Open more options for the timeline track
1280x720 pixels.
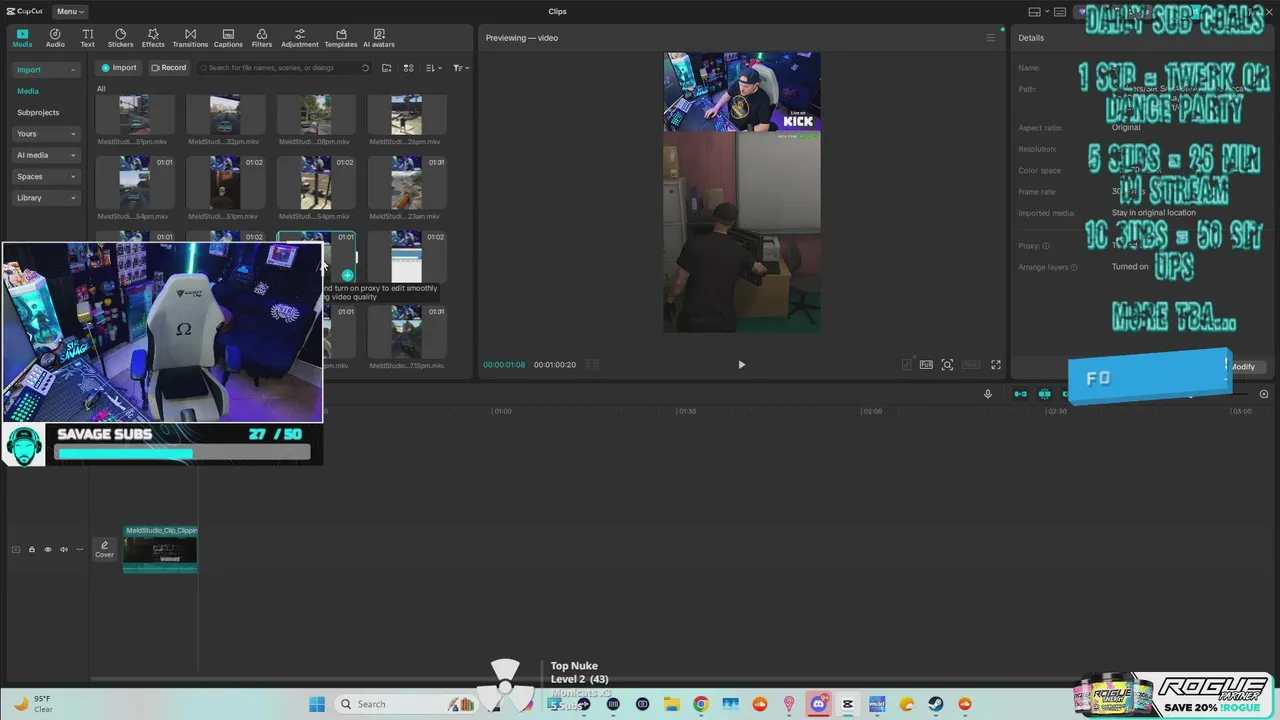(80, 549)
